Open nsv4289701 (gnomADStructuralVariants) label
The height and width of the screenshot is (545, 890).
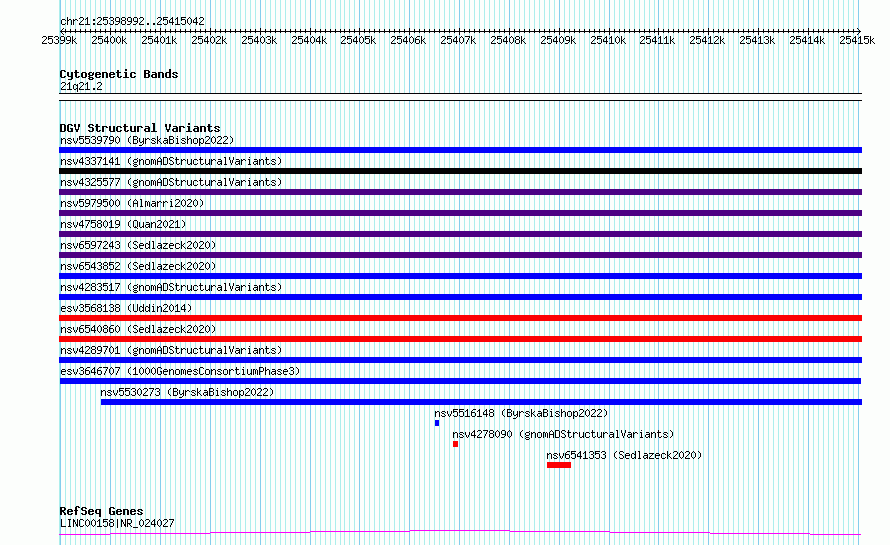click(x=171, y=350)
